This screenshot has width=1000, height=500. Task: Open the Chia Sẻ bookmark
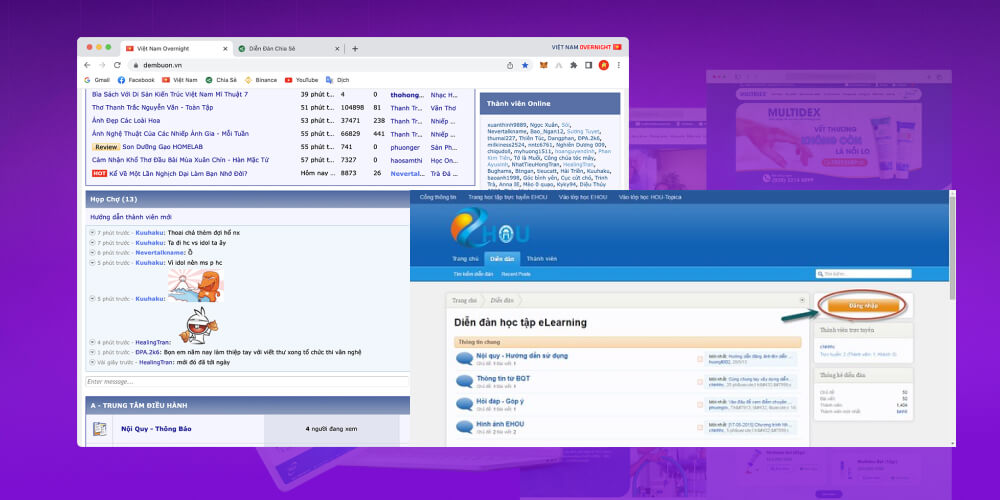click(x=221, y=80)
